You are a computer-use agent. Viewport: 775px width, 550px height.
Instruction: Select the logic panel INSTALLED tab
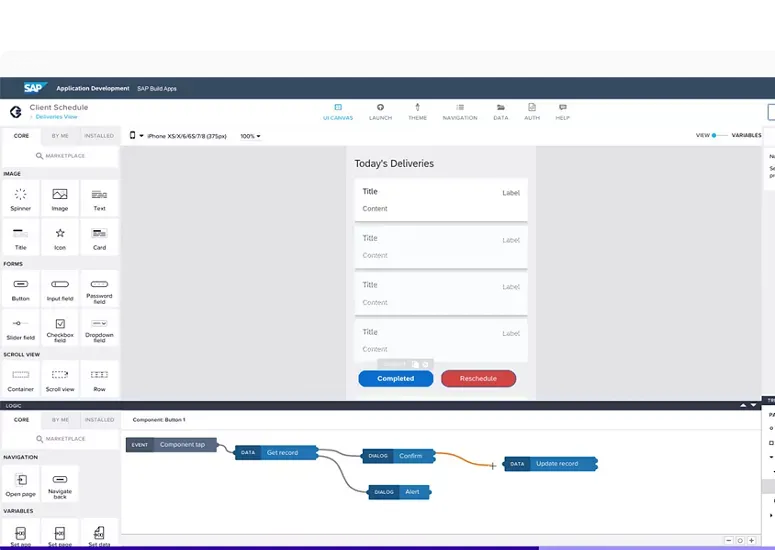[x=99, y=420]
